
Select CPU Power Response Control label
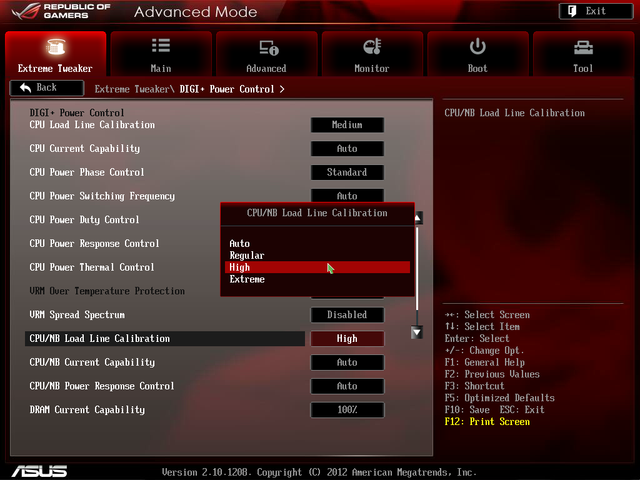pyautogui.click(x=94, y=243)
